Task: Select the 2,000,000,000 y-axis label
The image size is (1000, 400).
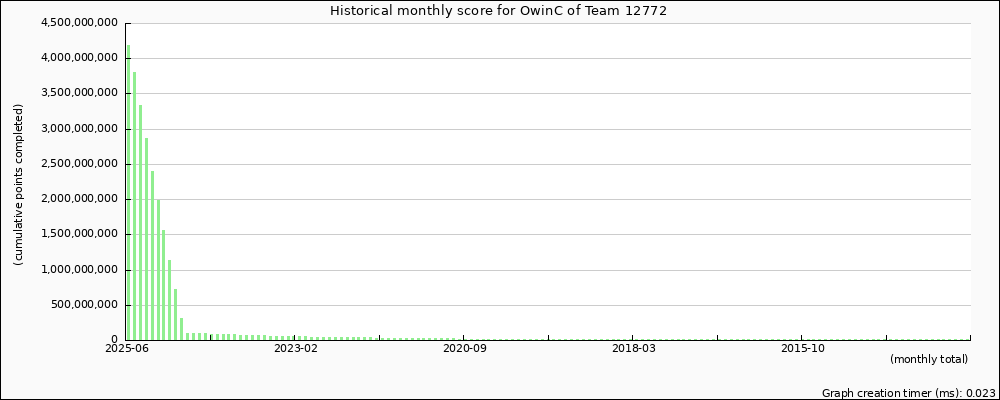Action: coord(80,199)
